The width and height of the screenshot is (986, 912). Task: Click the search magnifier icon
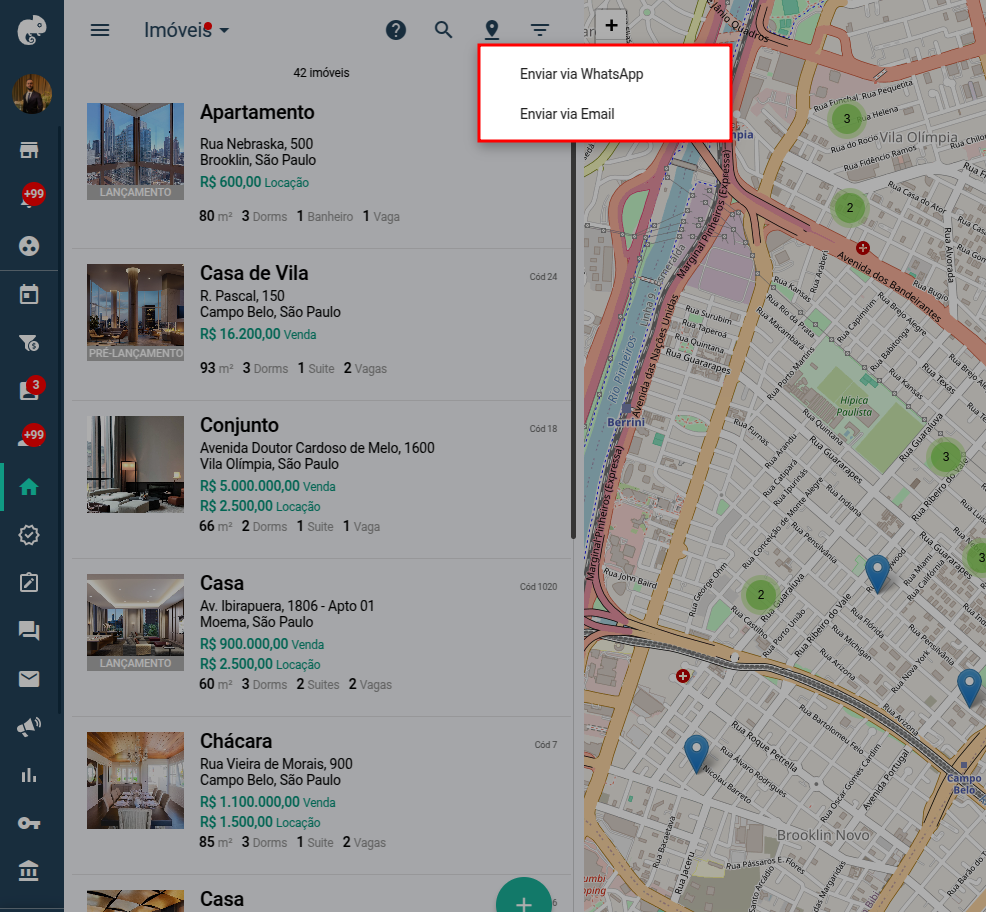point(443,30)
